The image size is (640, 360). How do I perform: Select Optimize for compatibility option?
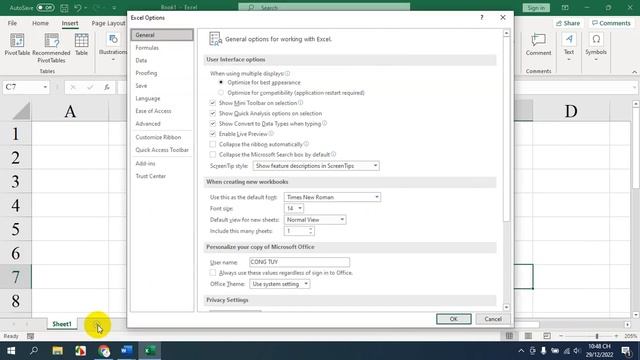click(221, 93)
